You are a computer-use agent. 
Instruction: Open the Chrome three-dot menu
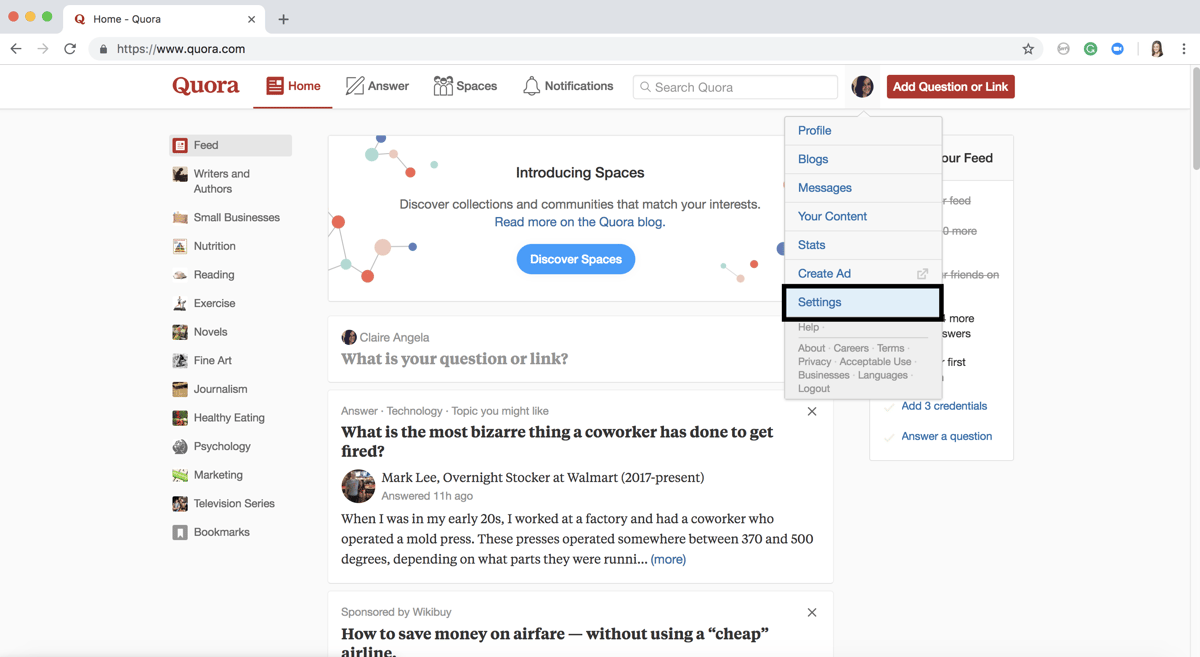click(1183, 48)
